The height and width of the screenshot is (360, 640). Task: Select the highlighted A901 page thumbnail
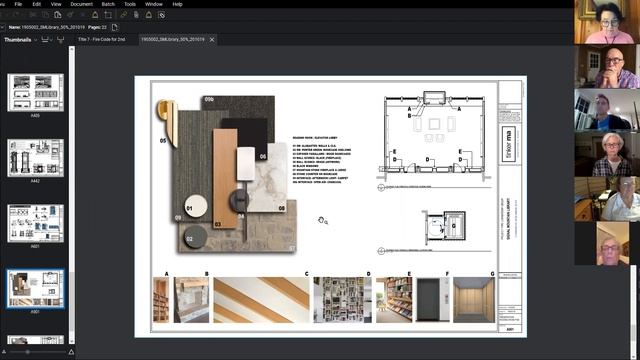point(36,289)
